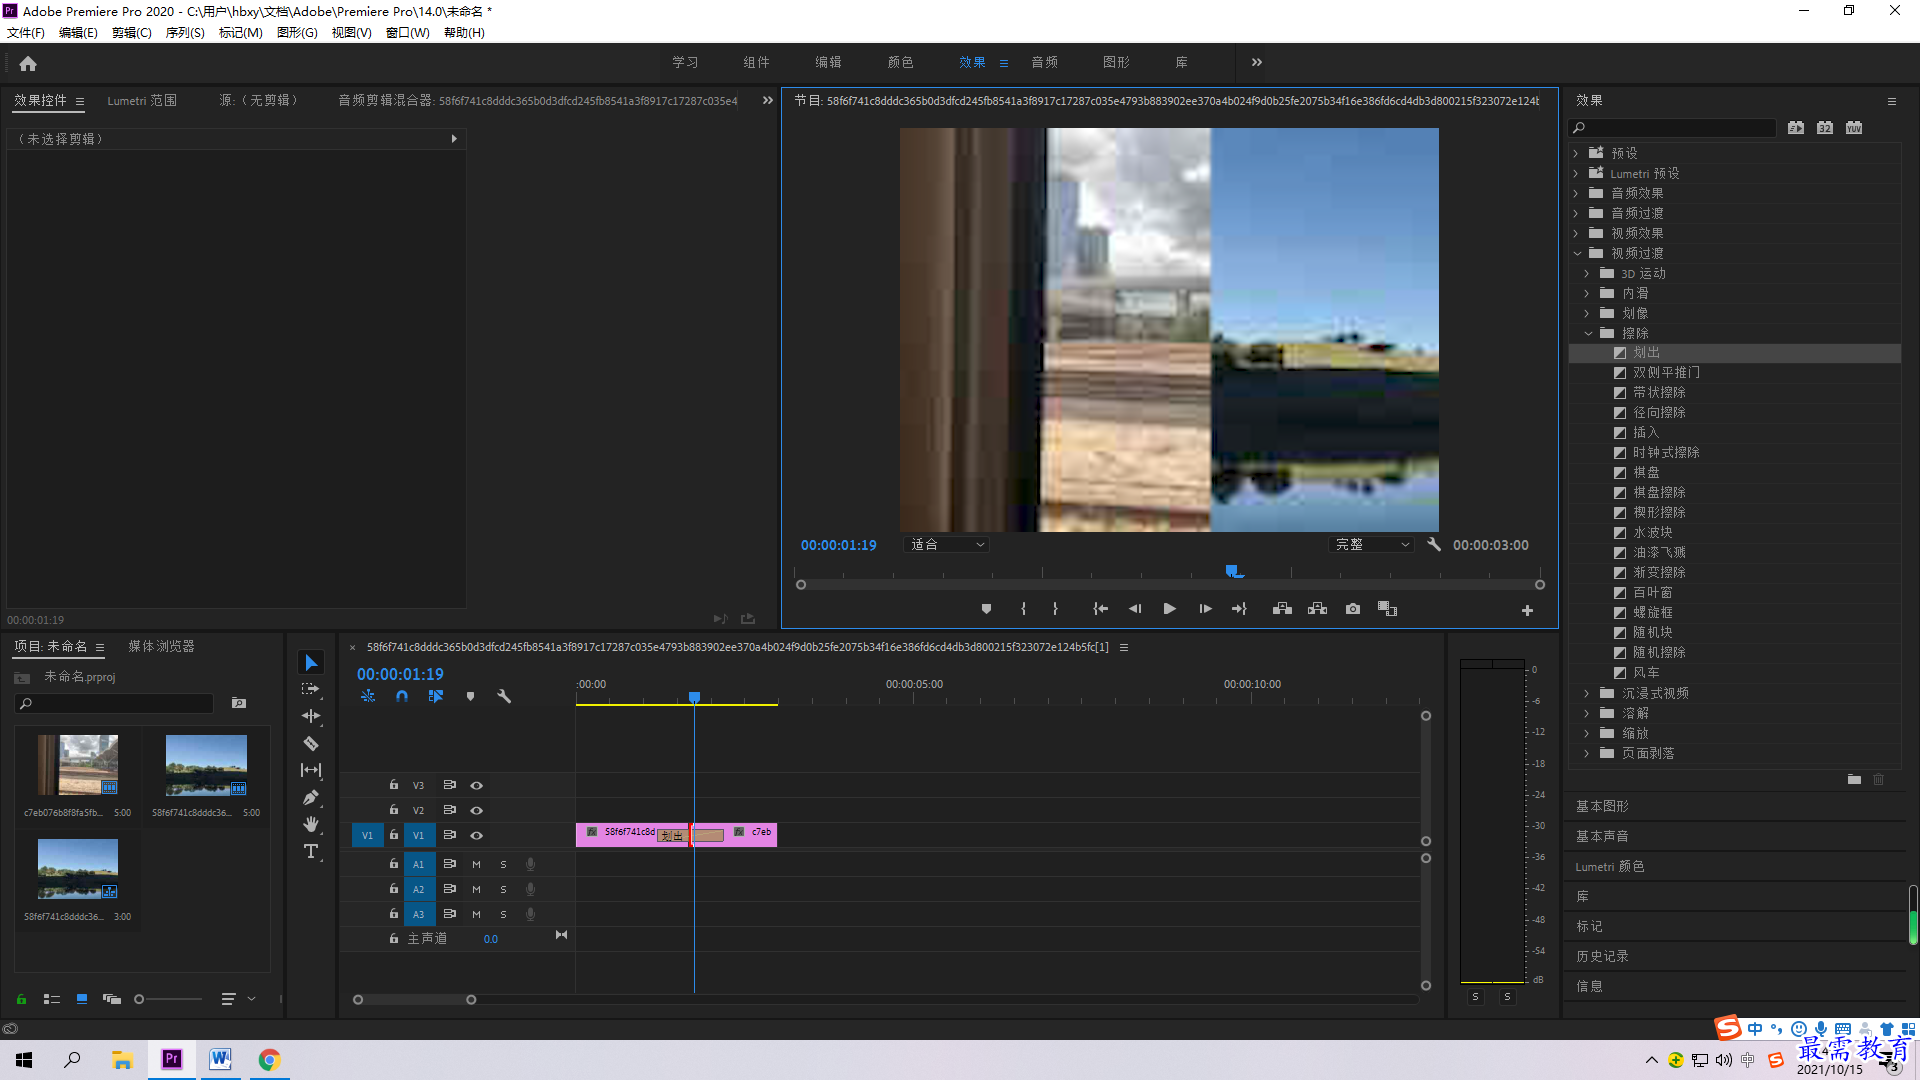Toggle V3 track output eye
Viewport: 1920px width, 1080px height.
tap(477, 786)
